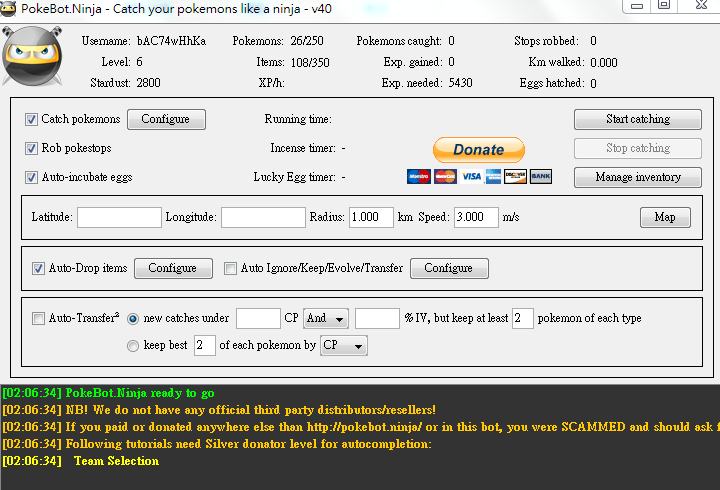
Task: Enable the Auto-Transfer checkbox
Action: pyautogui.click(x=38, y=318)
